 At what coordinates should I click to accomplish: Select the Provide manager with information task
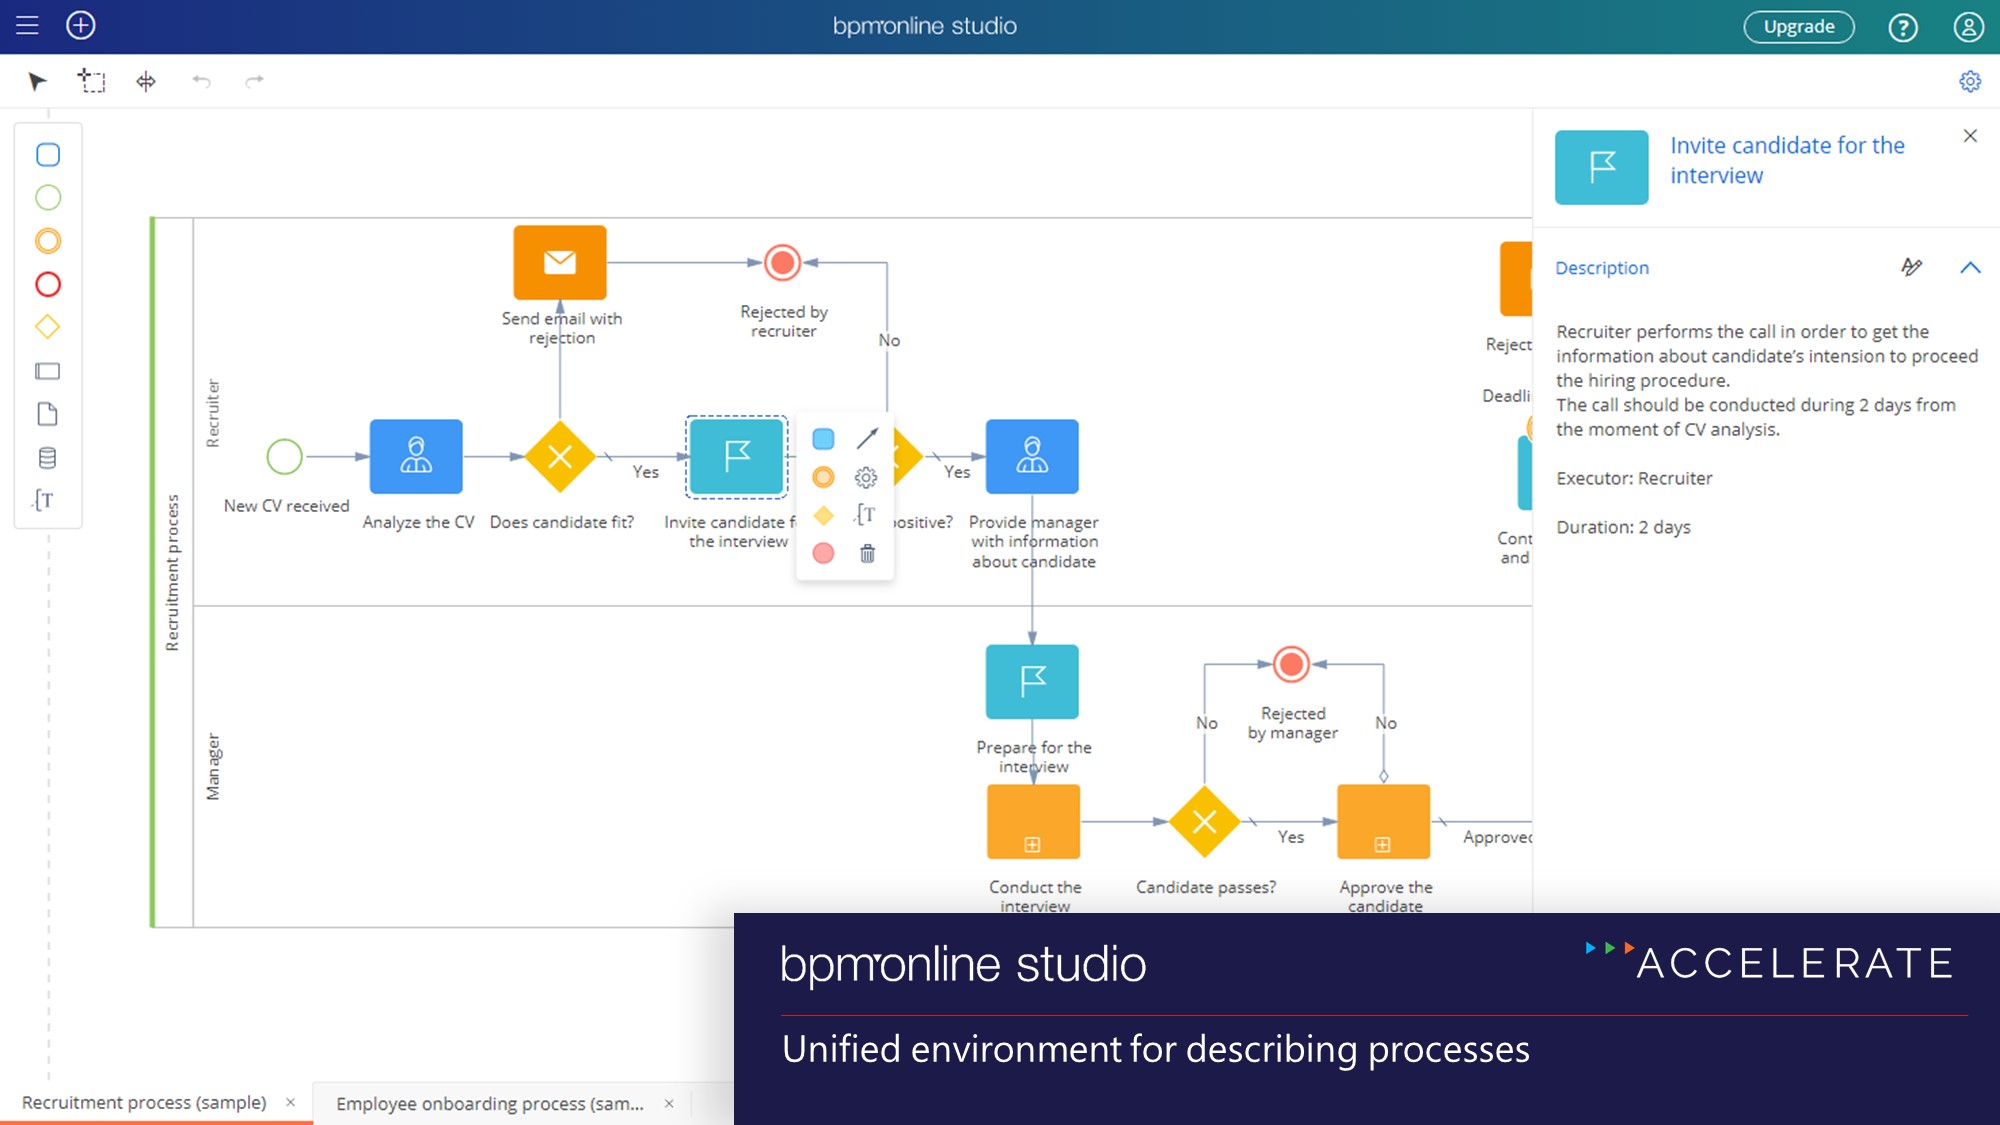click(x=1032, y=456)
